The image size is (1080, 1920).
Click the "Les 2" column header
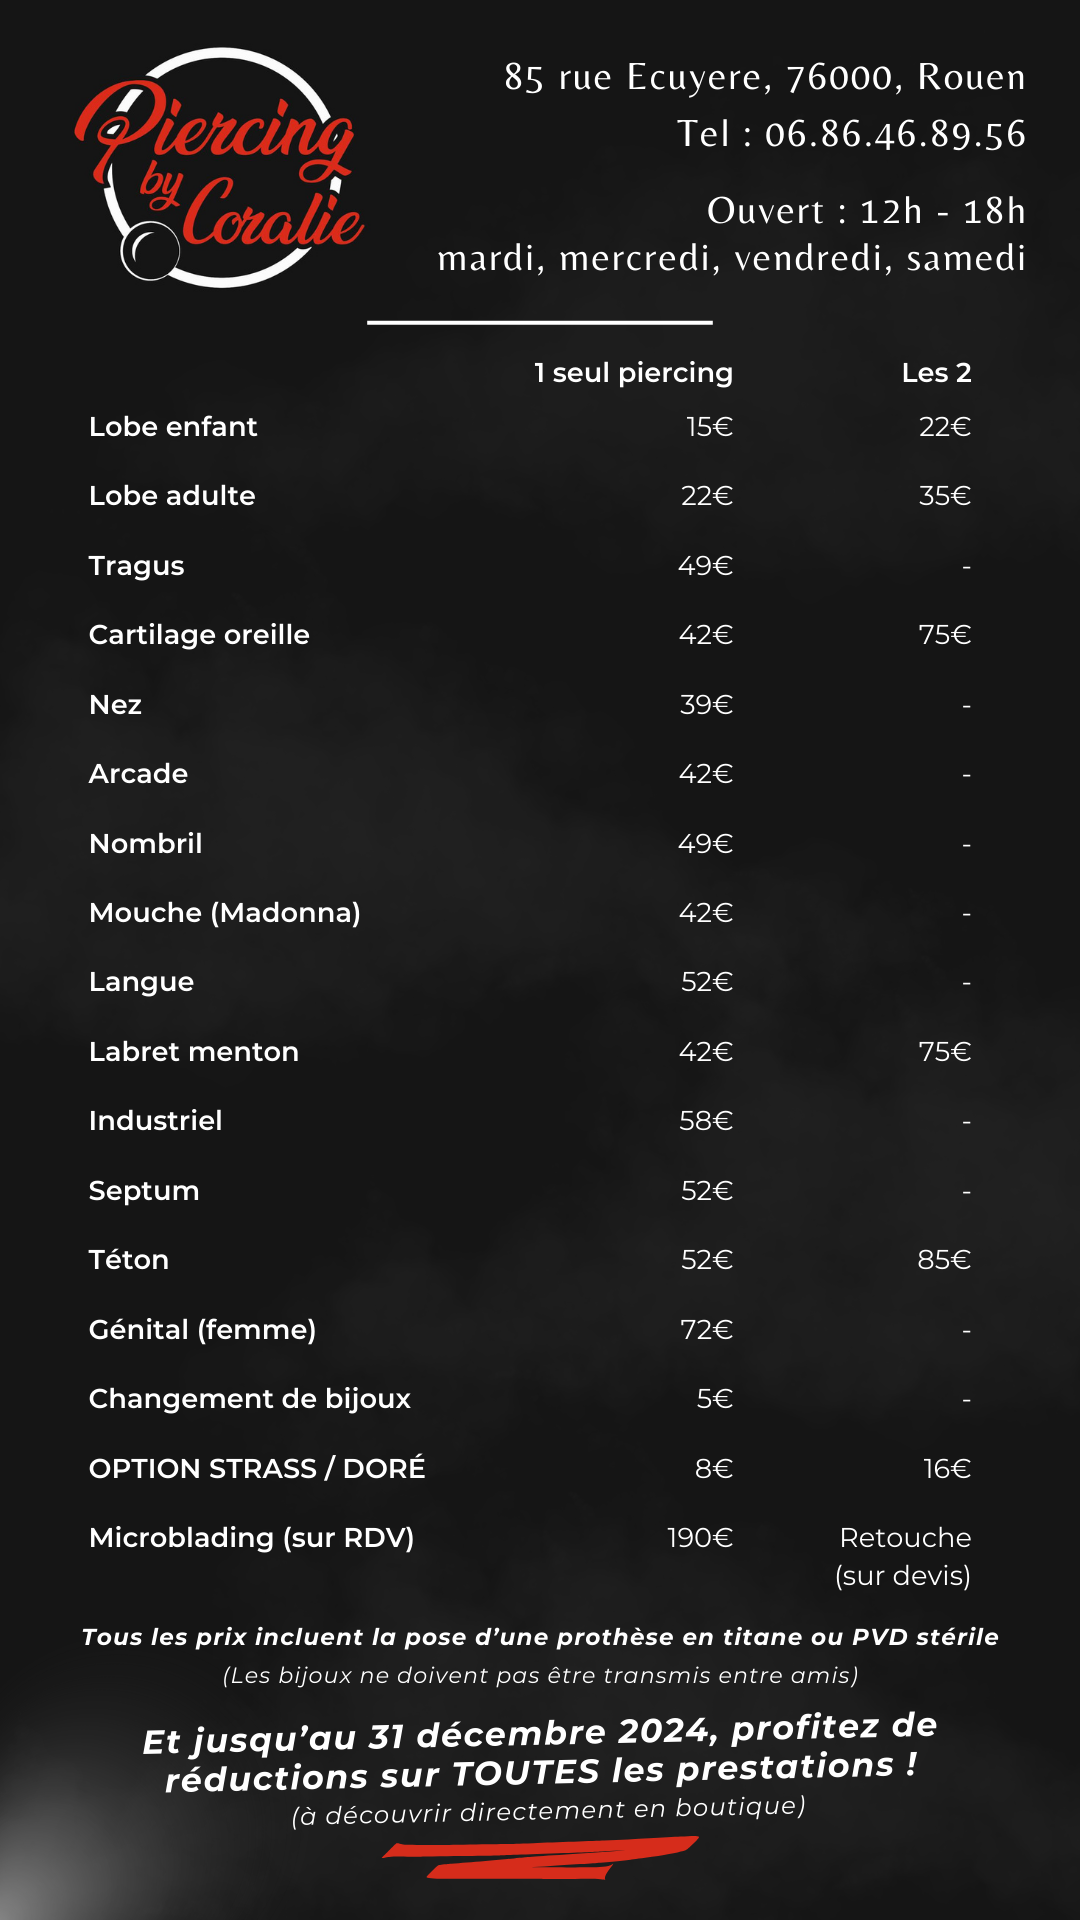pos(936,373)
